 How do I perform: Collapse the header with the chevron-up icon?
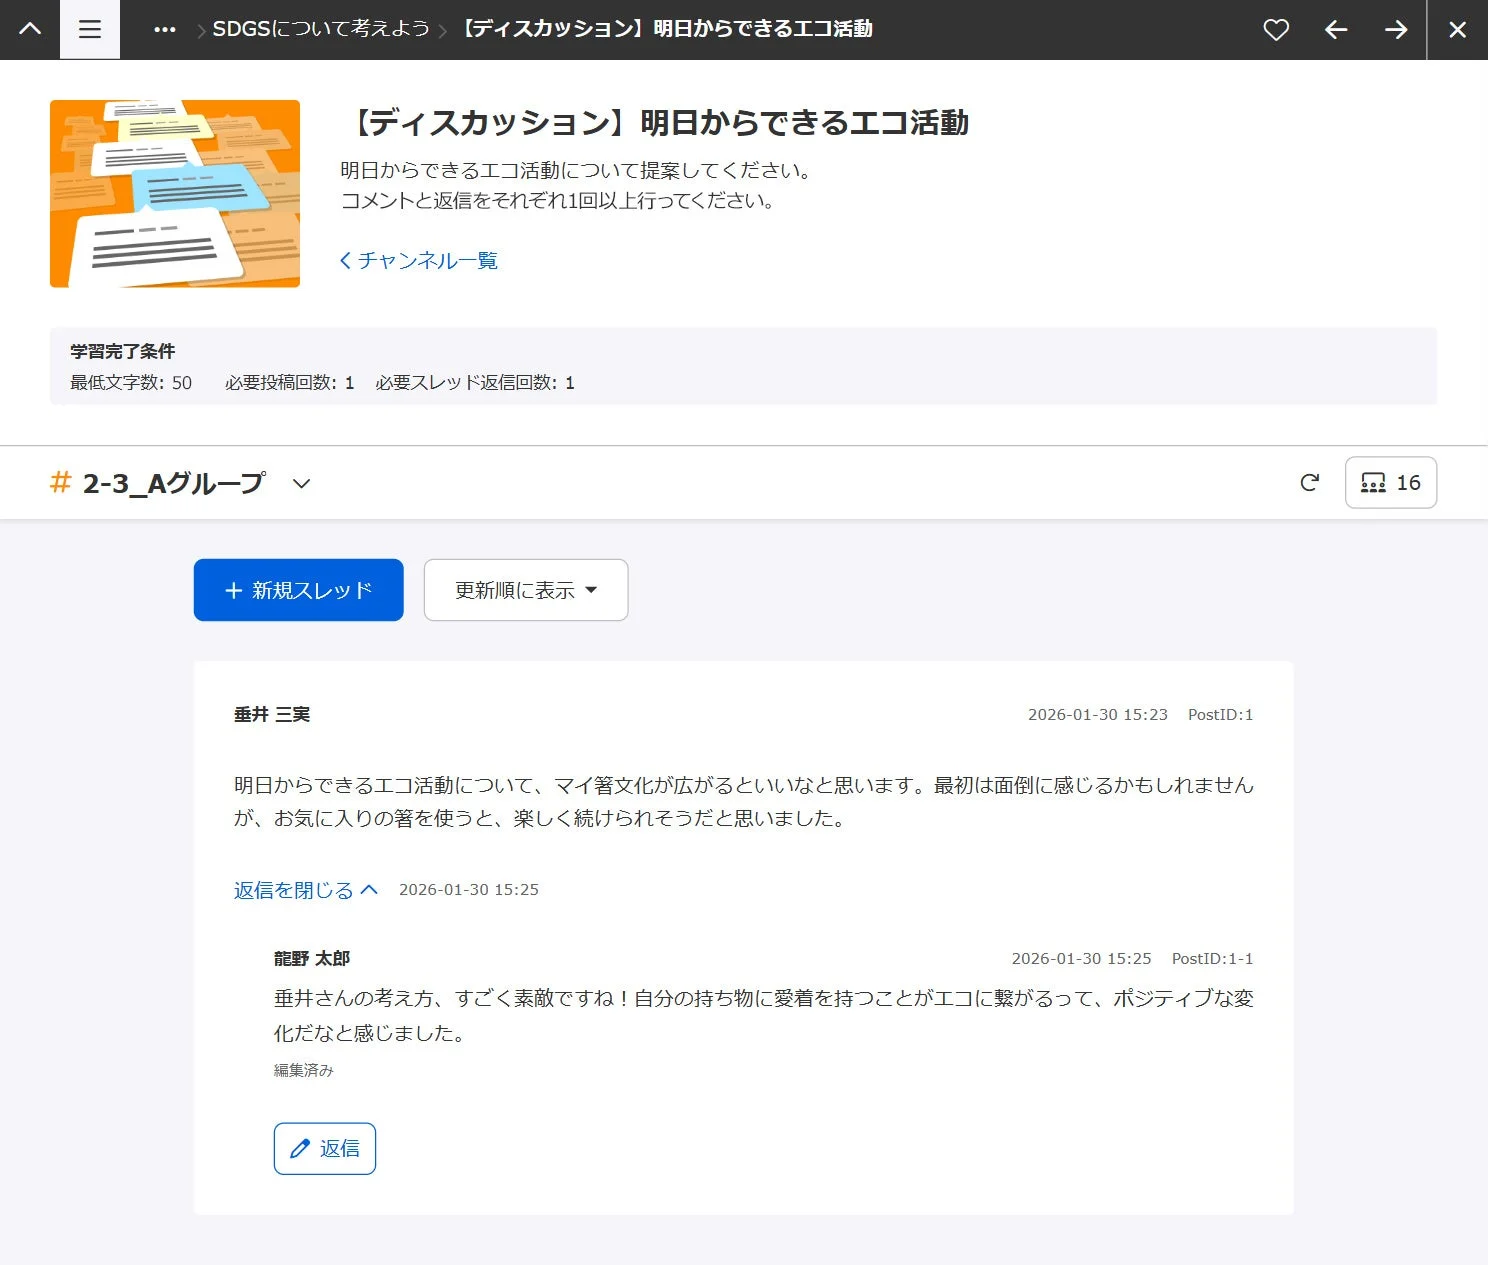tap(29, 29)
